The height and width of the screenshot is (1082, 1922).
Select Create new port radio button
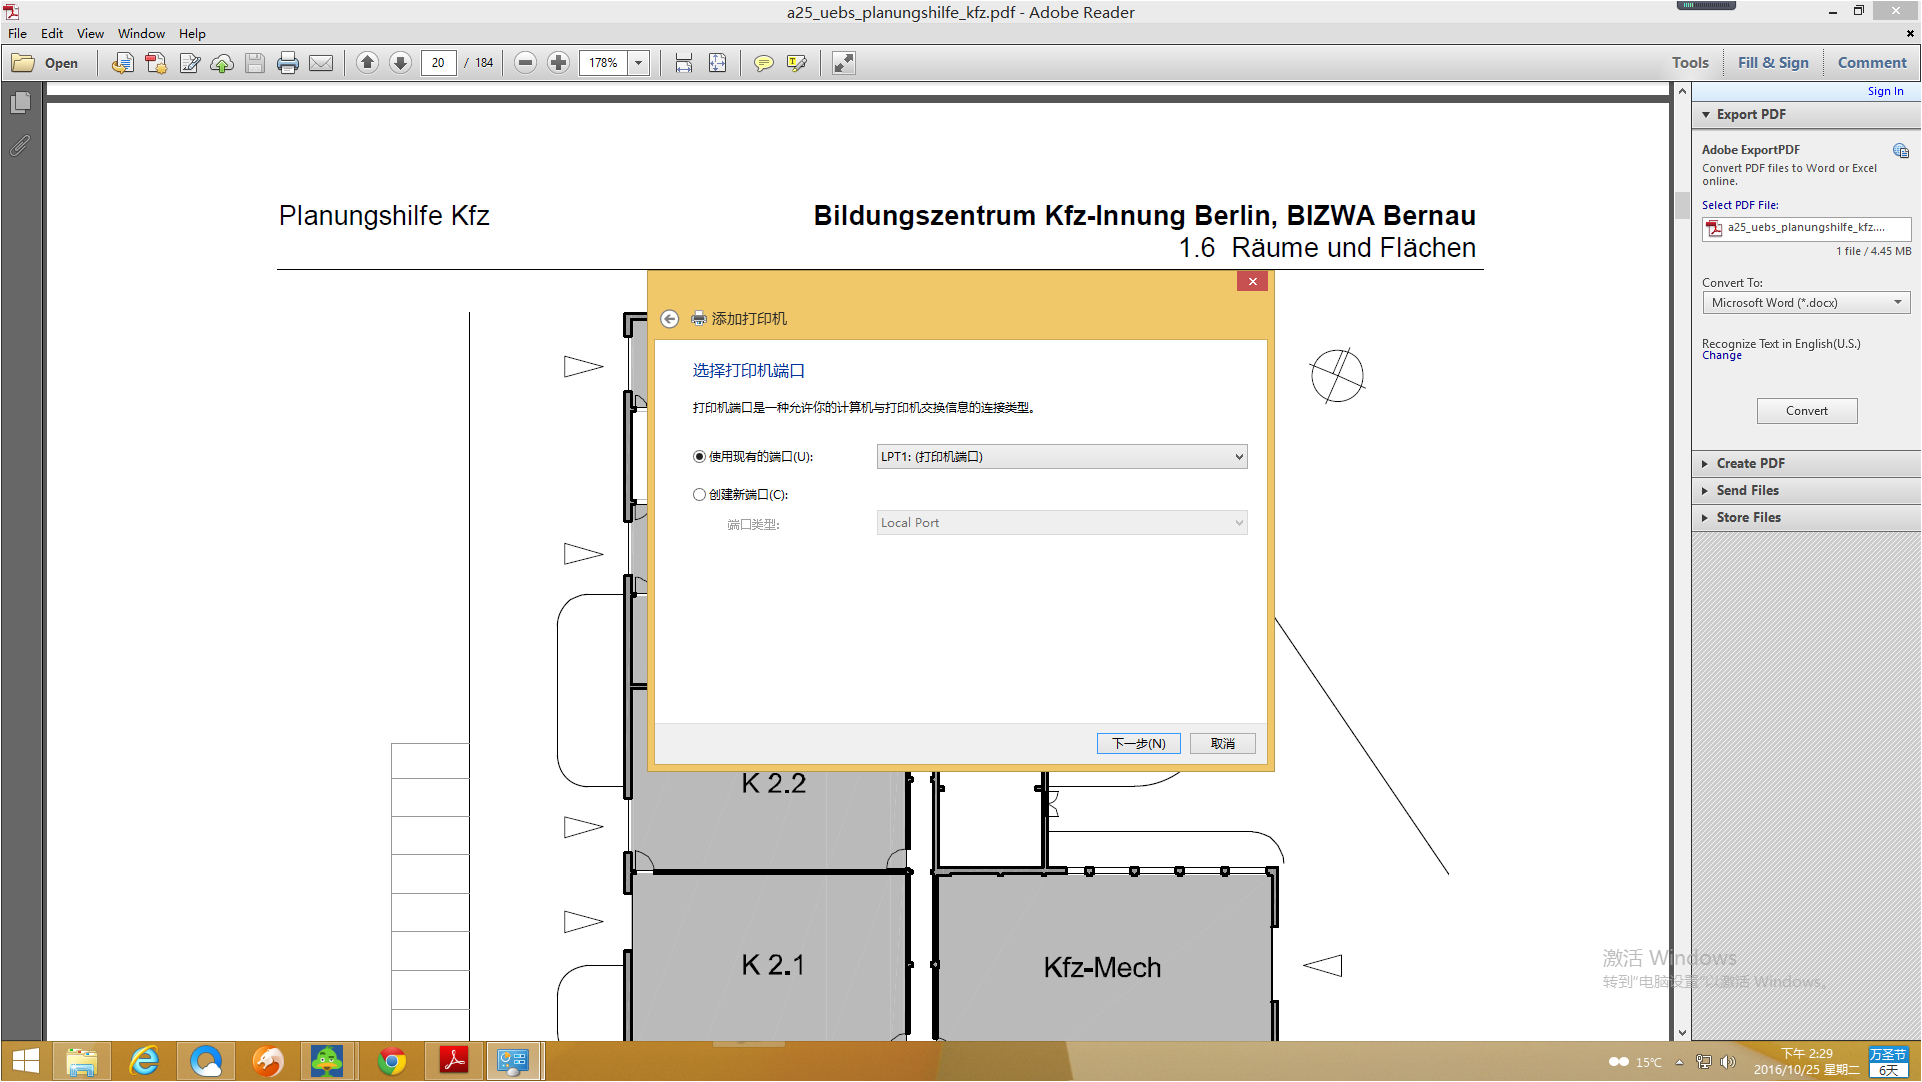(698, 493)
